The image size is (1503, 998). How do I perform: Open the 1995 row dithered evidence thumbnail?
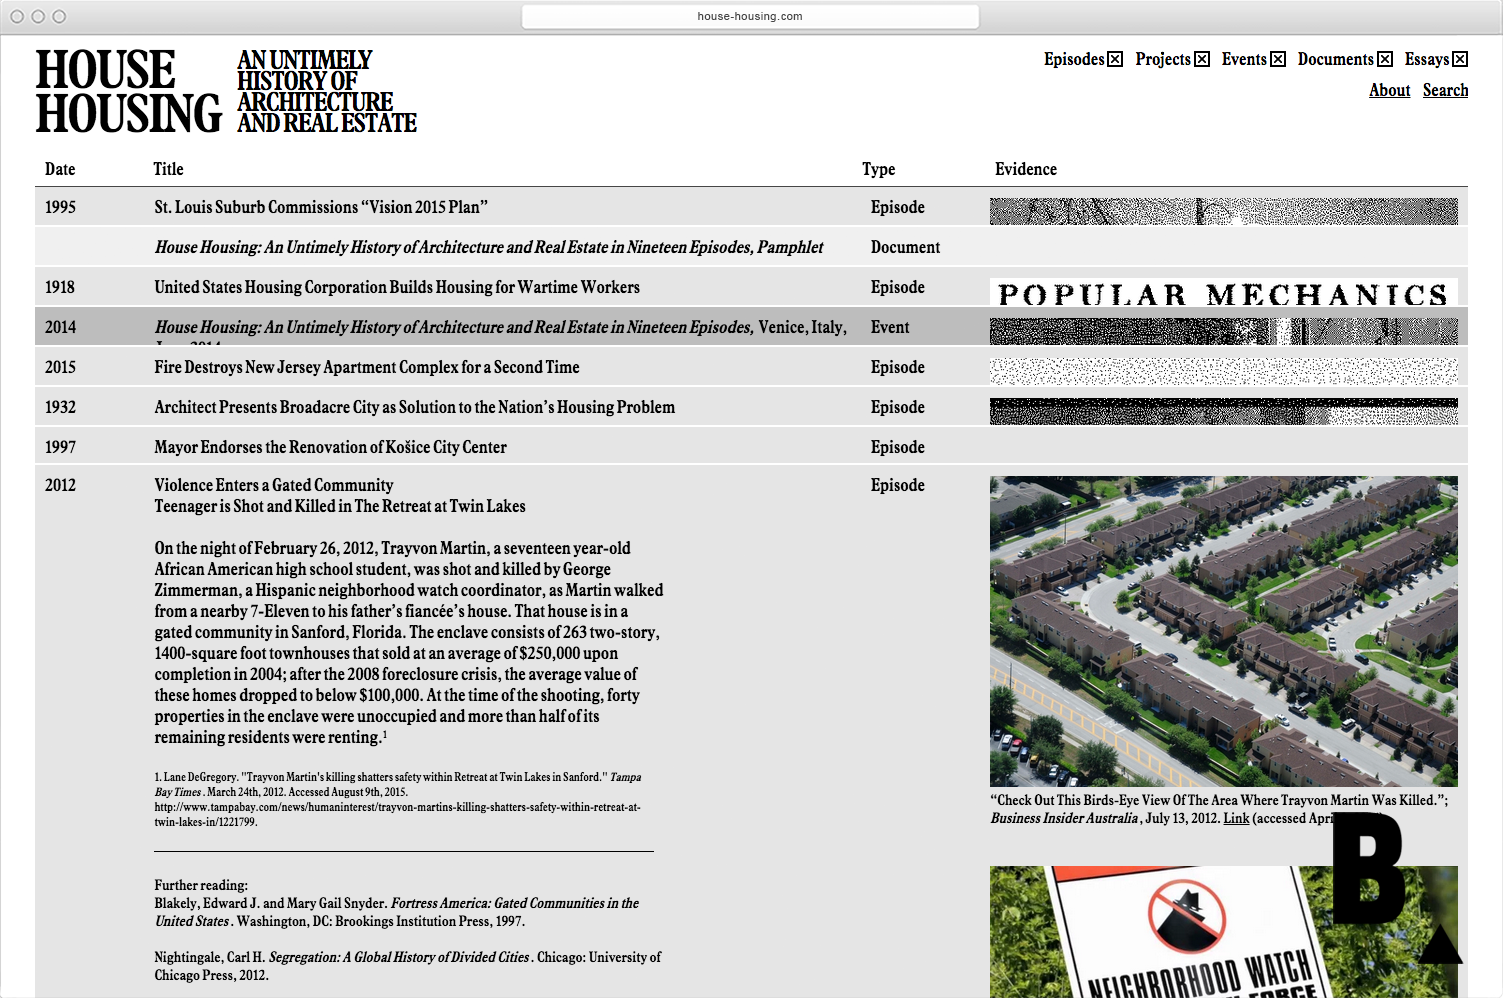pyautogui.click(x=1223, y=211)
